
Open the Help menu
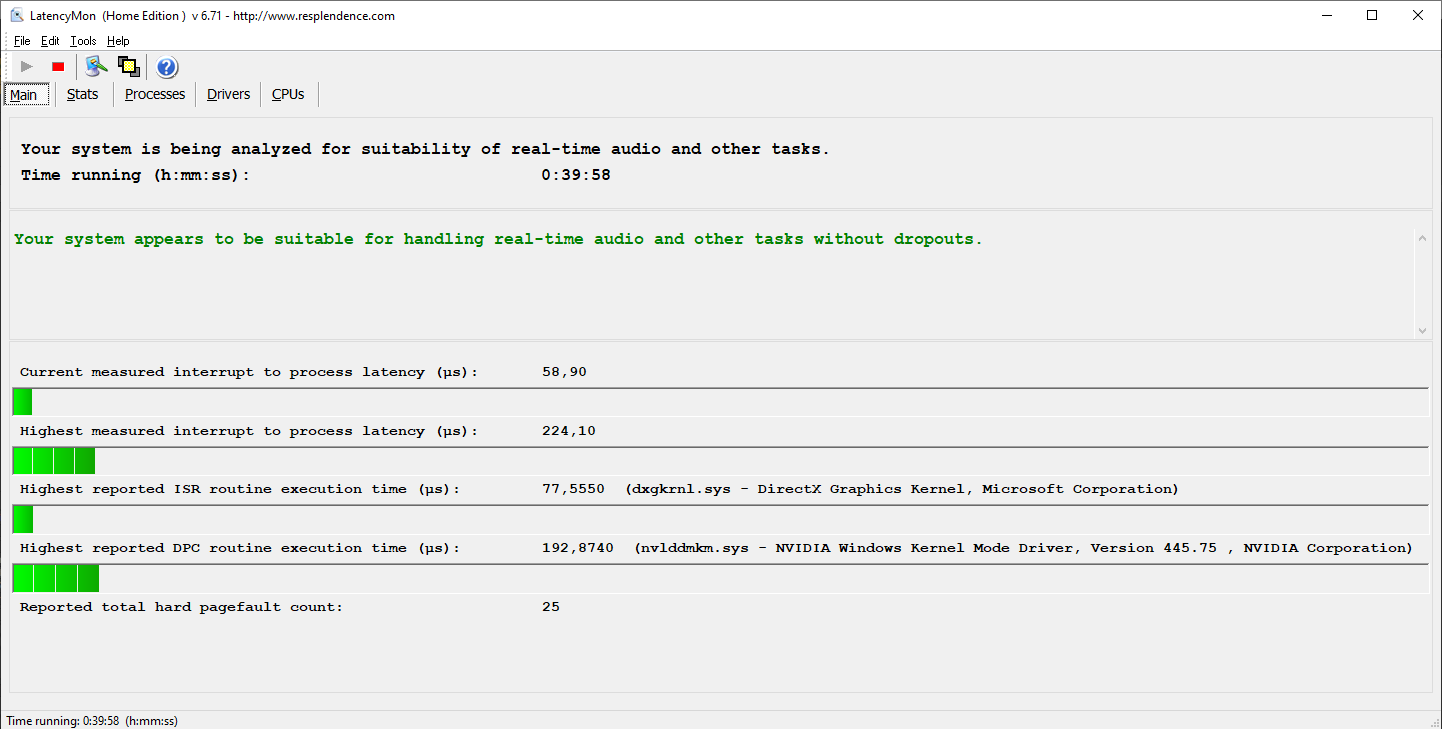point(118,41)
